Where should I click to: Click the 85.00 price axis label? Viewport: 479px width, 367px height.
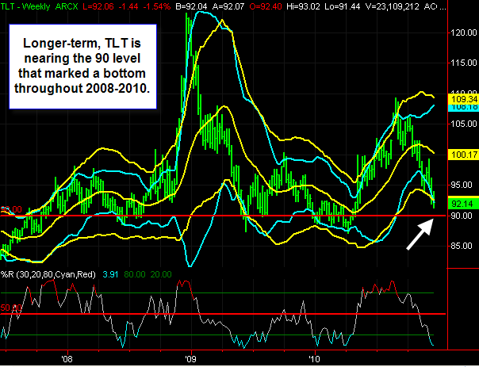click(461, 246)
